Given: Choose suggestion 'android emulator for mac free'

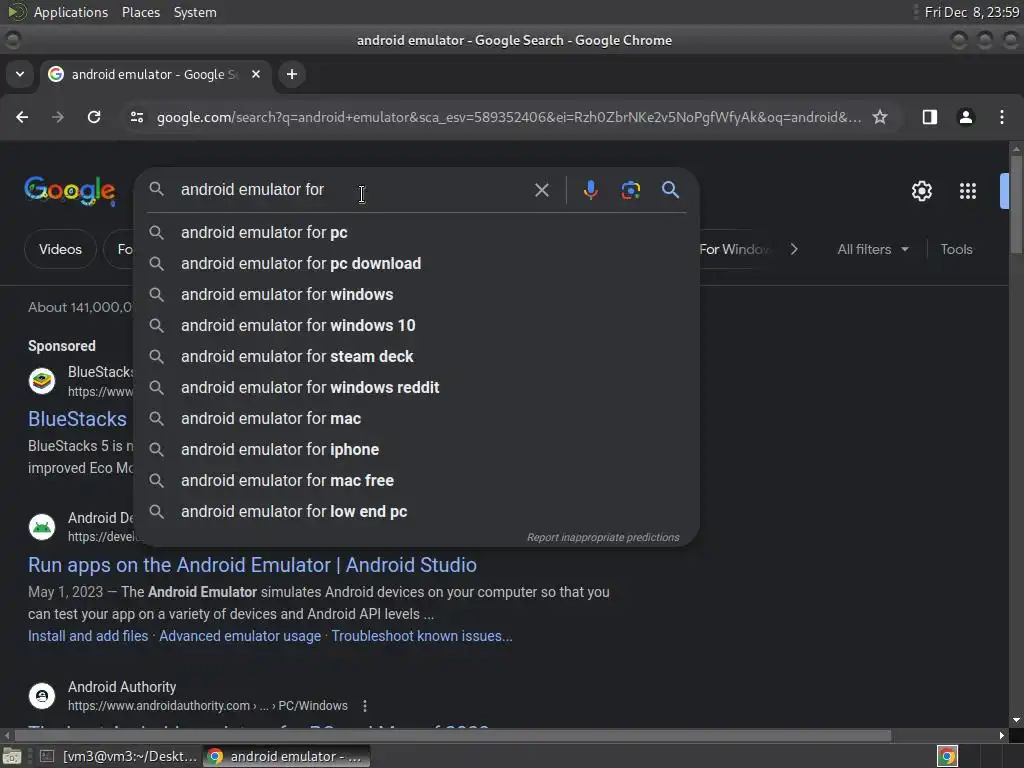Looking at the screenshot, I should click(x=416, y=481).
